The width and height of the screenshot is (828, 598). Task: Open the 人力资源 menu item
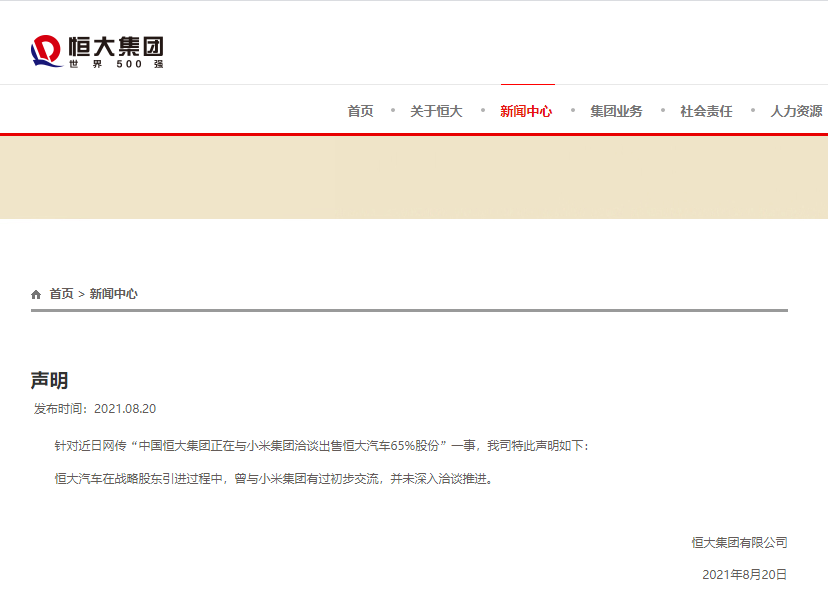click(796, 111)
